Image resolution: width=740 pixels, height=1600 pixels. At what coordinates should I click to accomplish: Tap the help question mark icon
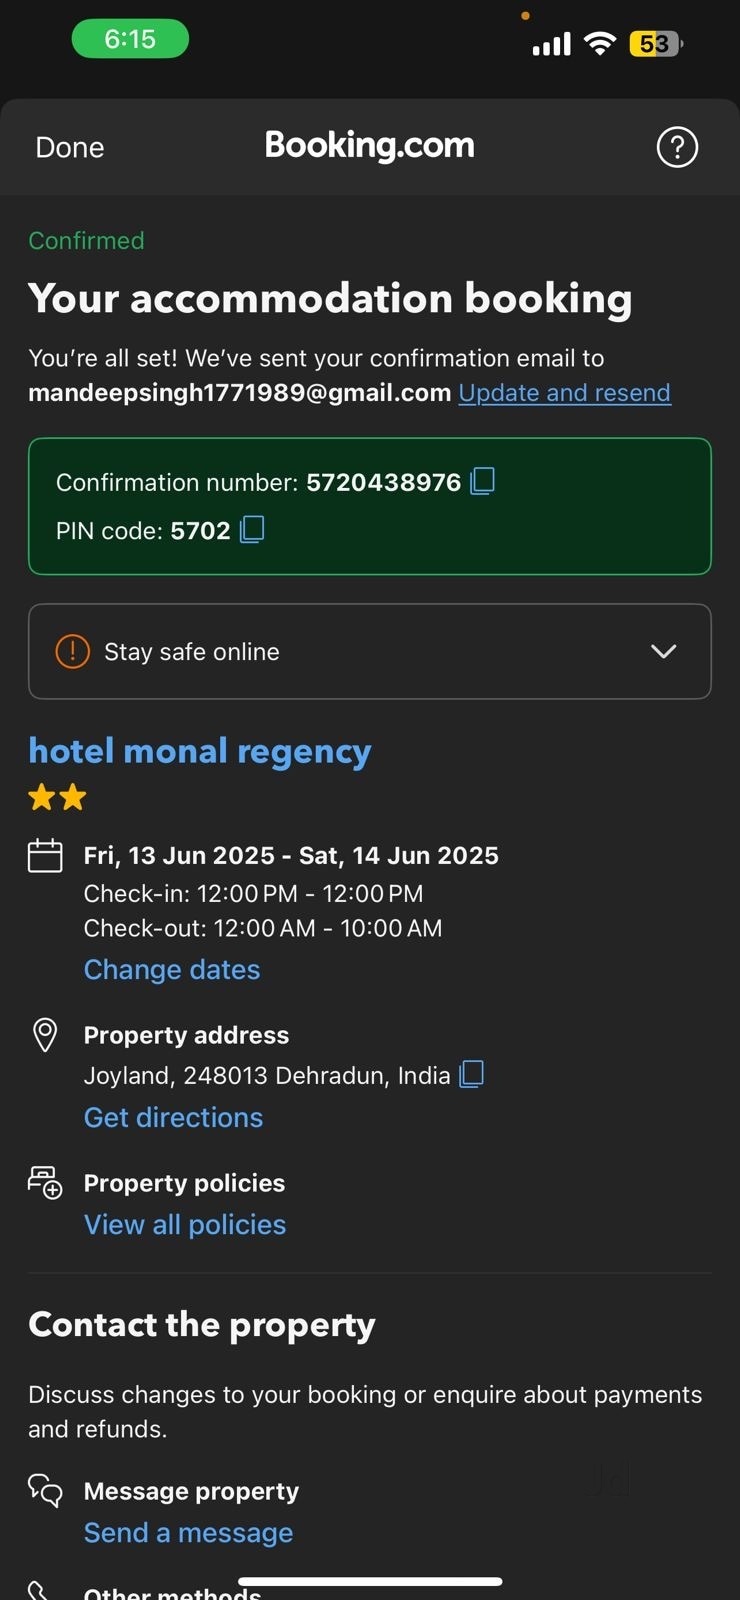[677, 147]
